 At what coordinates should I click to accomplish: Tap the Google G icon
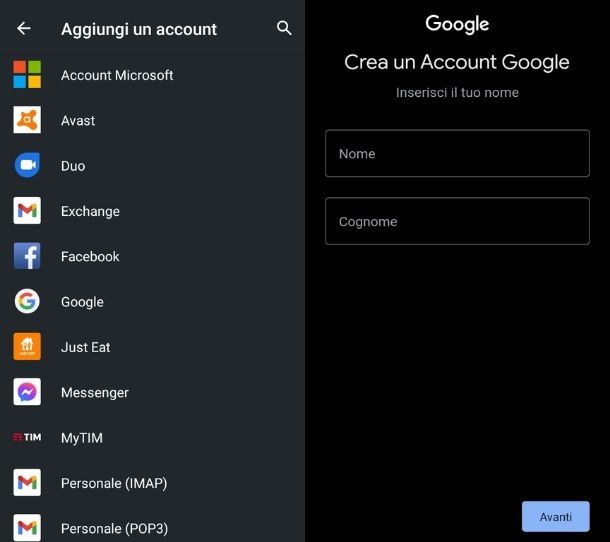(27, 301)
